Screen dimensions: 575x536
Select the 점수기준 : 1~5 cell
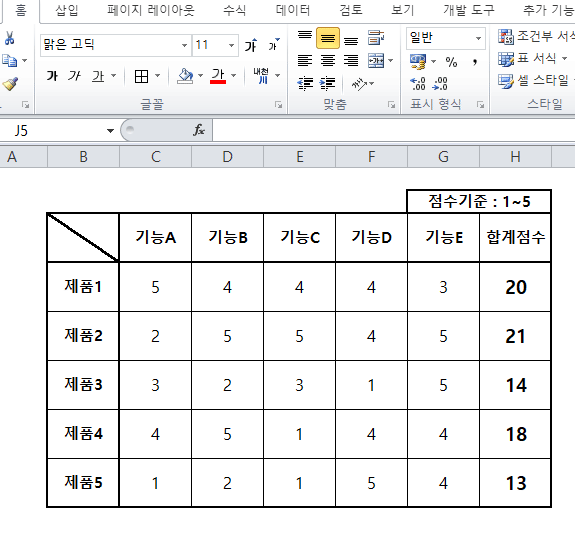coord(479,201)
